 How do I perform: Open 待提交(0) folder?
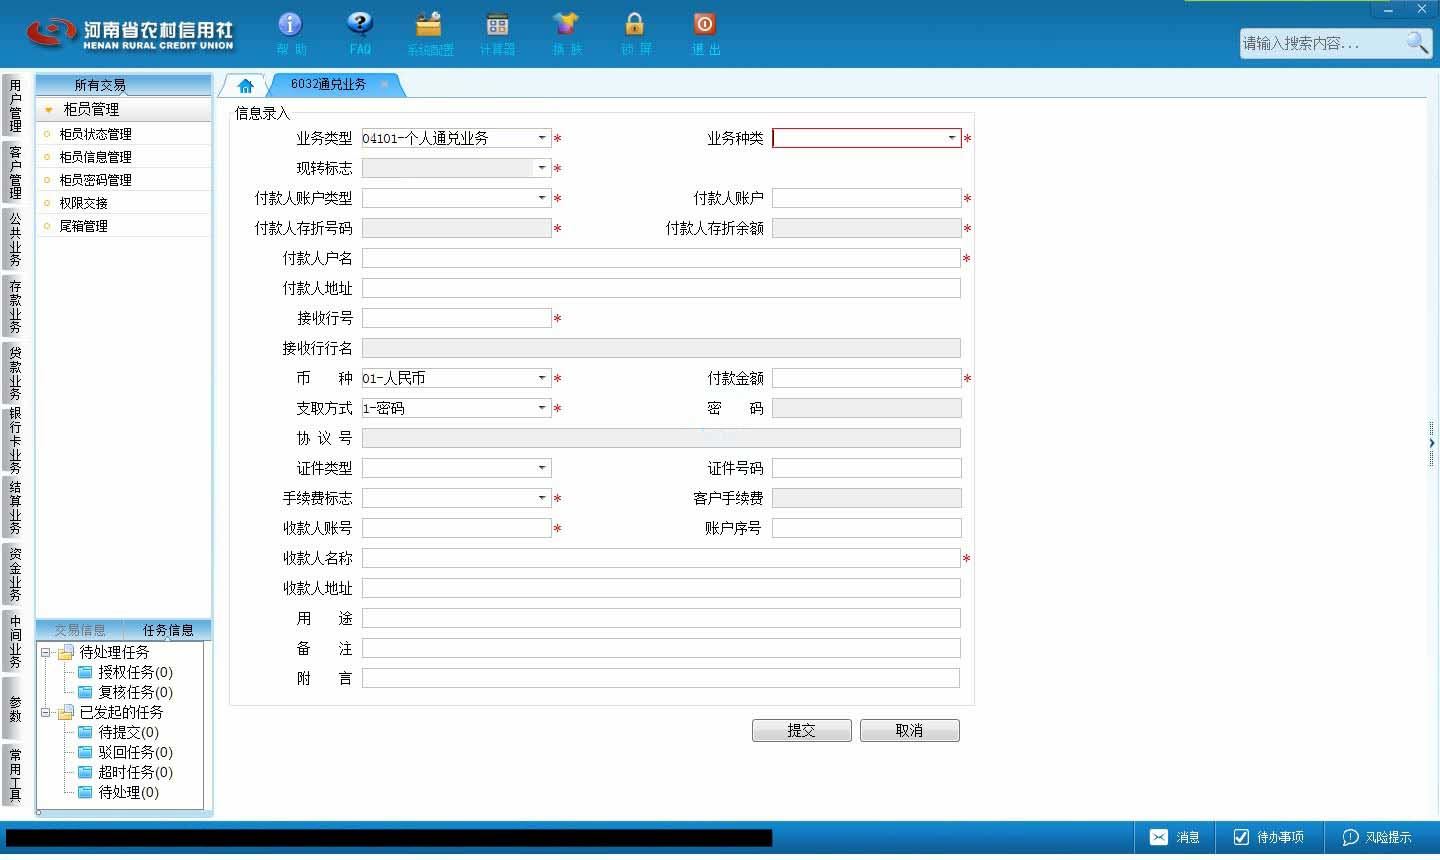click(x=118, y=732)
